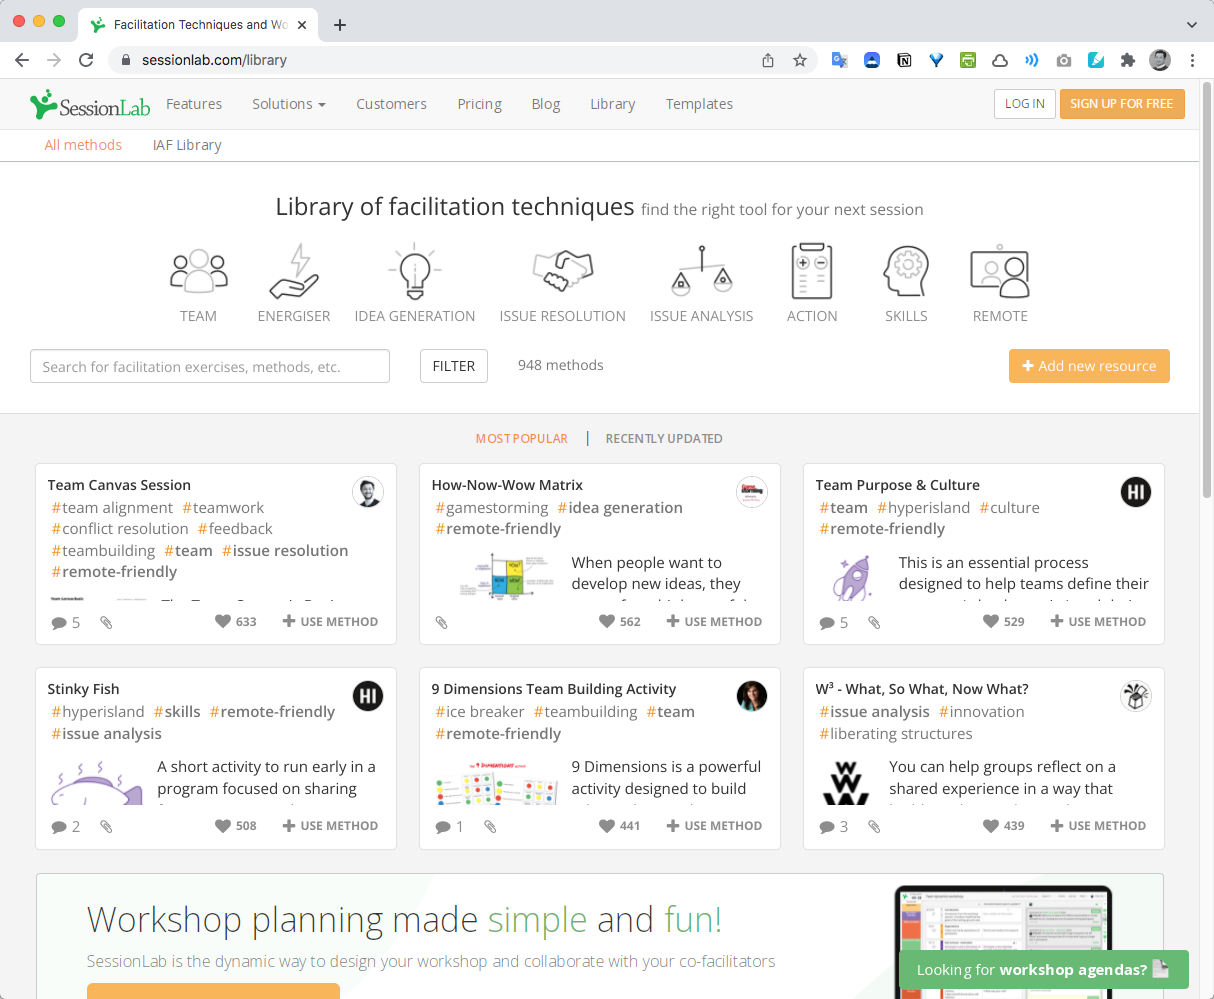Click the LOG IN button
The width and height of the screenshot is (1214, 999).
(1025, 104)
